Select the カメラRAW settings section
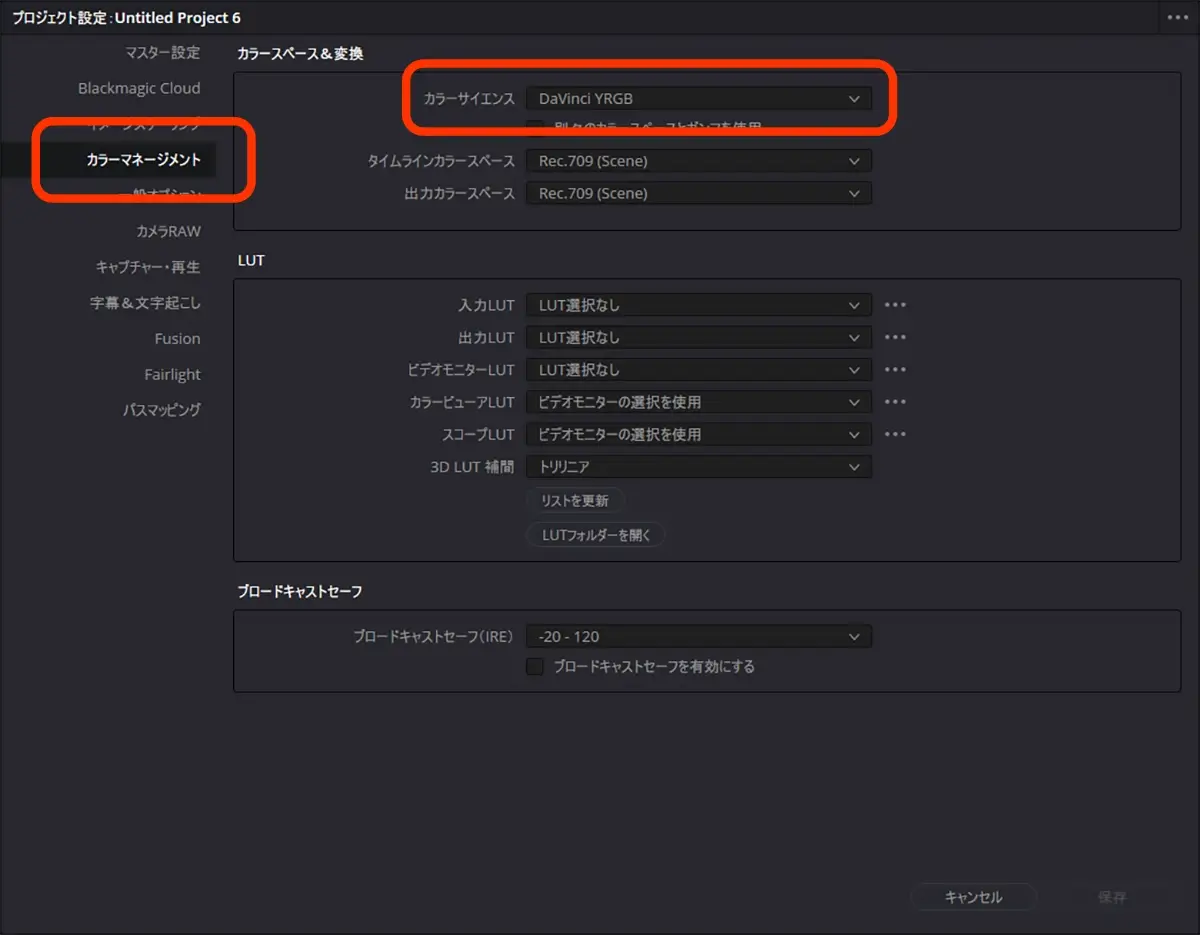The image size is (1200, 935). pos(167,230)
